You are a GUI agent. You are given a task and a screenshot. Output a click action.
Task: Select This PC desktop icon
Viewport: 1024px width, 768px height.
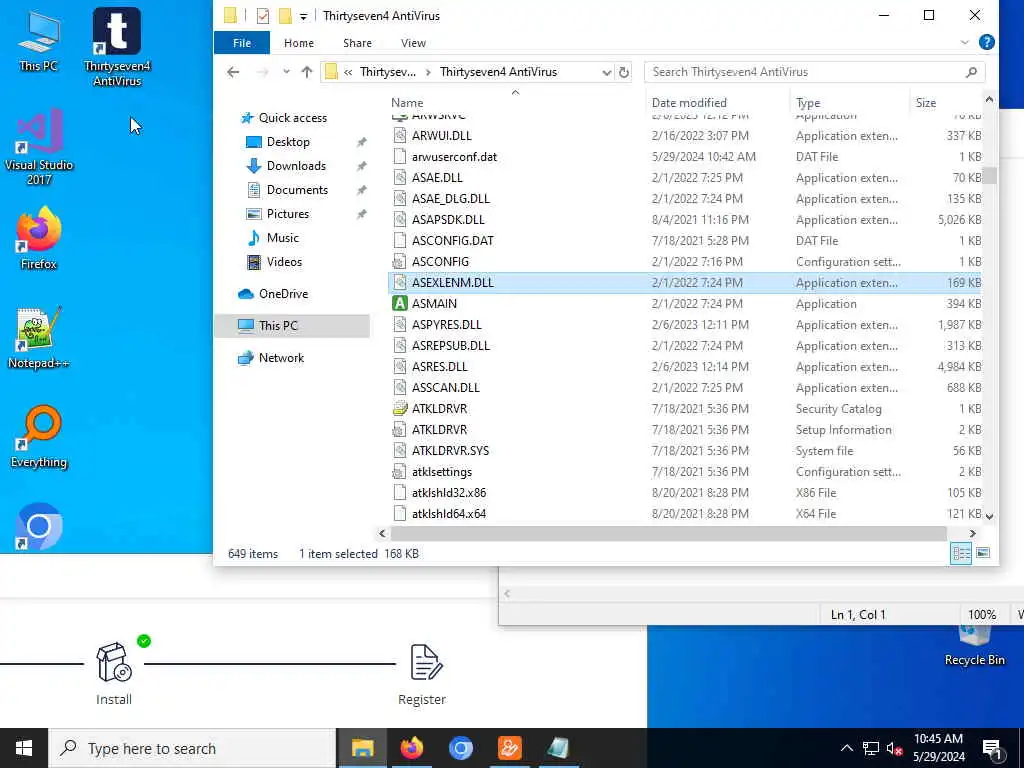pyautogui.click(x=39, y=40)
